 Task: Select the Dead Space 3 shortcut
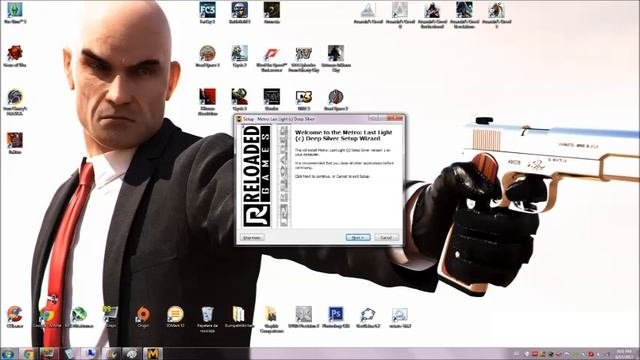[x=207, y=56]
